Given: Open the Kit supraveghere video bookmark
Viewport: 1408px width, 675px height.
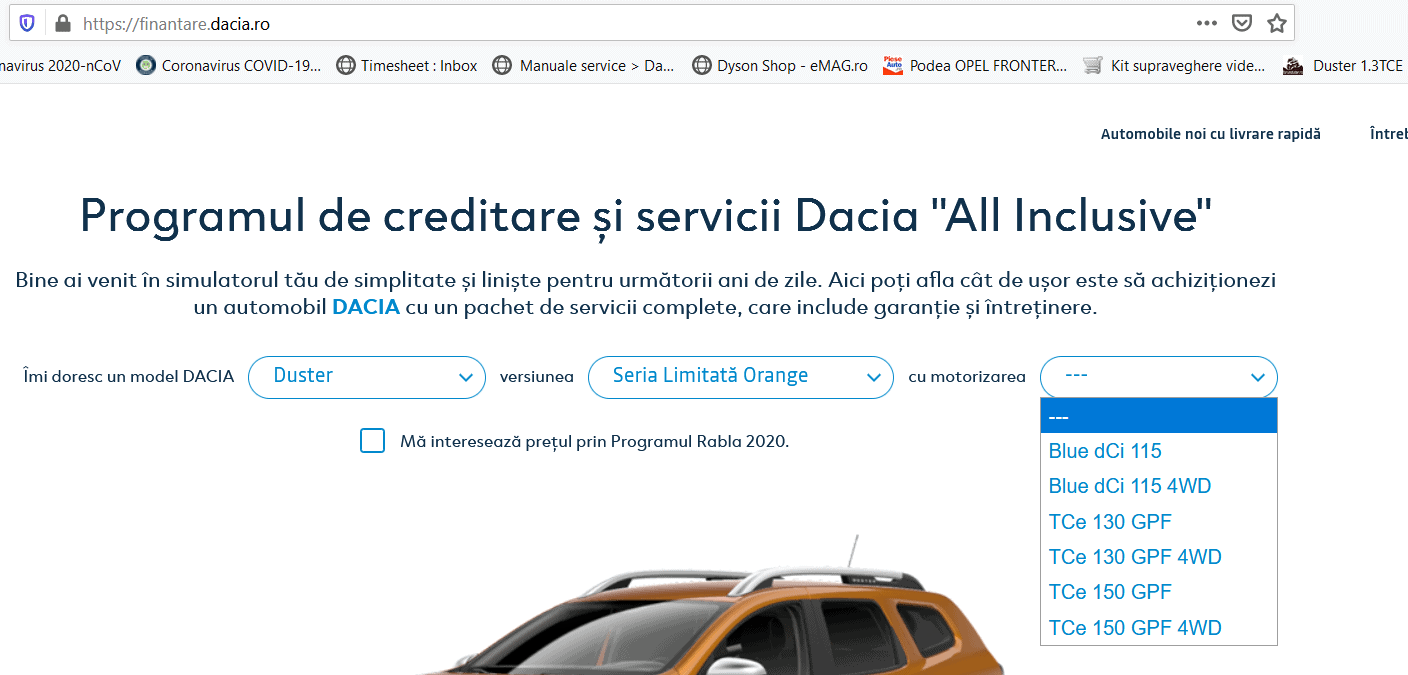Looking at the screenshot, I should [1175, 66].
